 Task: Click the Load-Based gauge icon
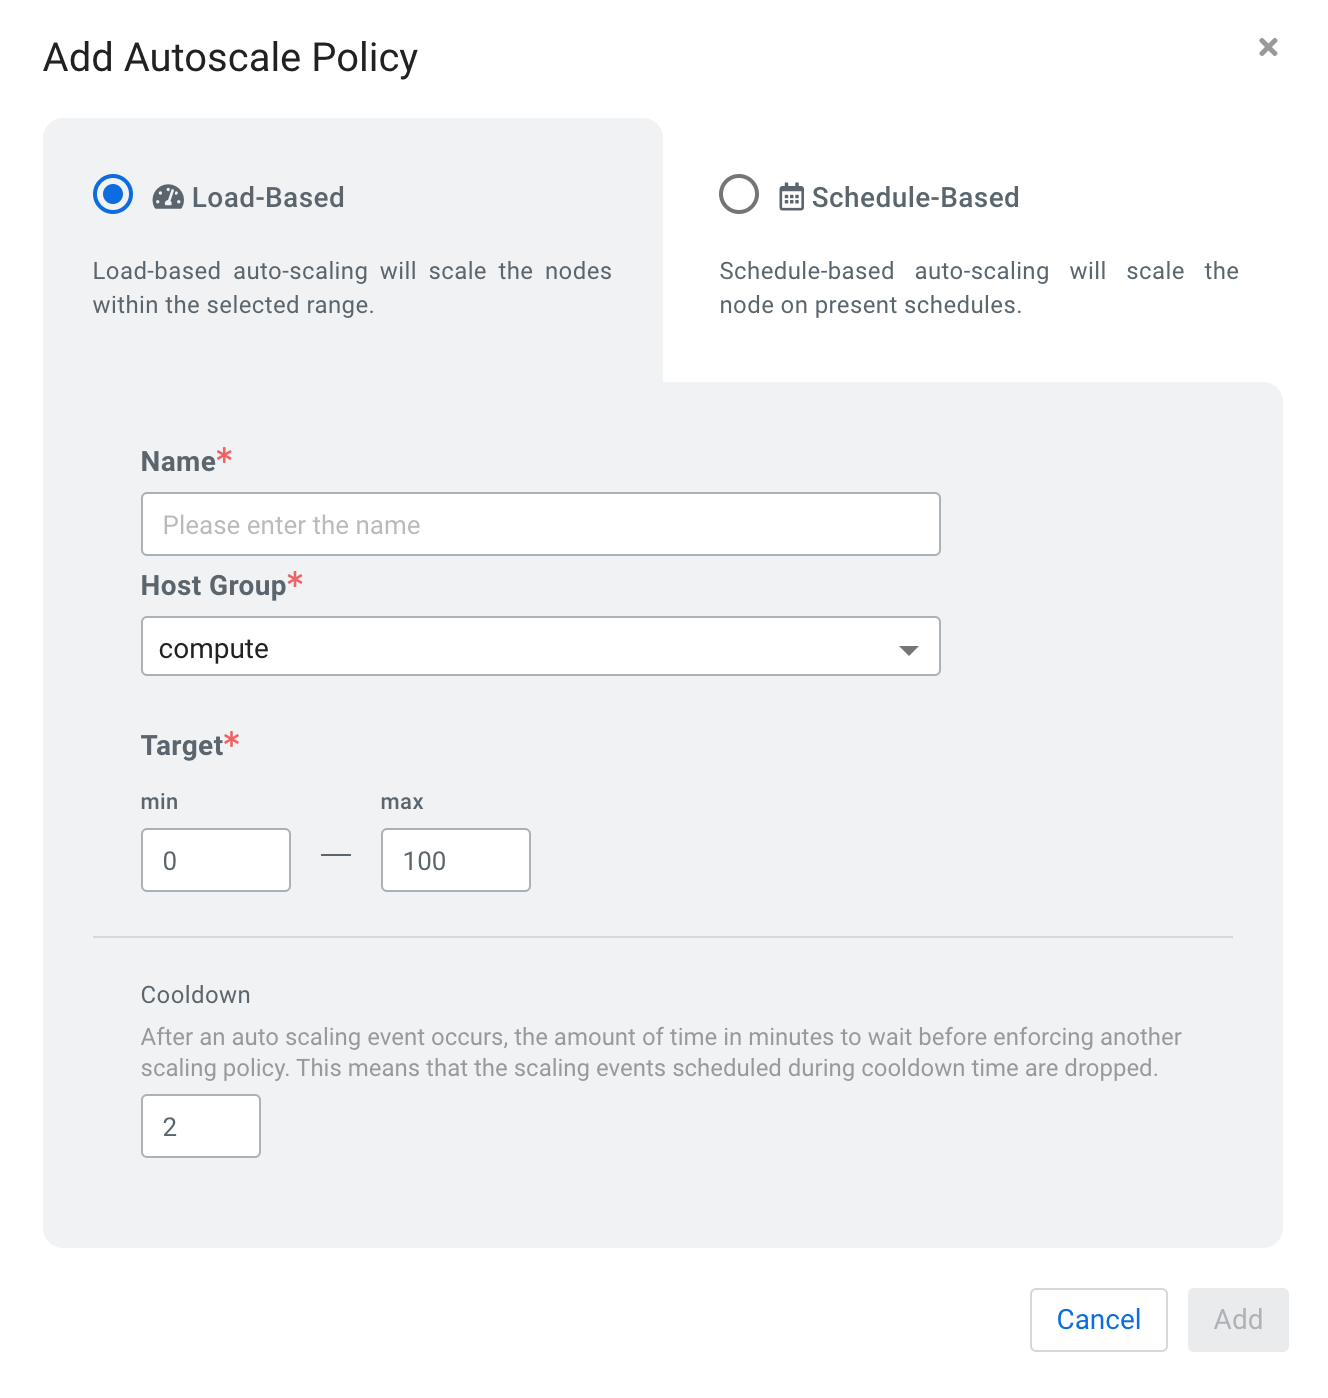[x=168, y=197]
